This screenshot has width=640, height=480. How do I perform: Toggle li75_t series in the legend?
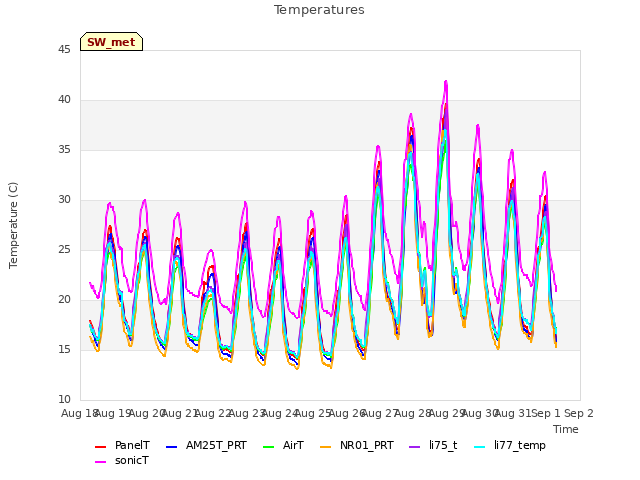tap(433, 445)
